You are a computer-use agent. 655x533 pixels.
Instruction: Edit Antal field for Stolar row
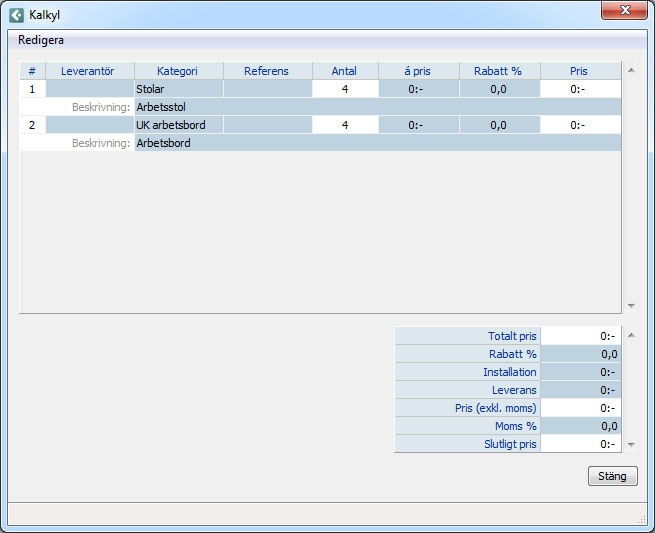click(x=344, y=89)
